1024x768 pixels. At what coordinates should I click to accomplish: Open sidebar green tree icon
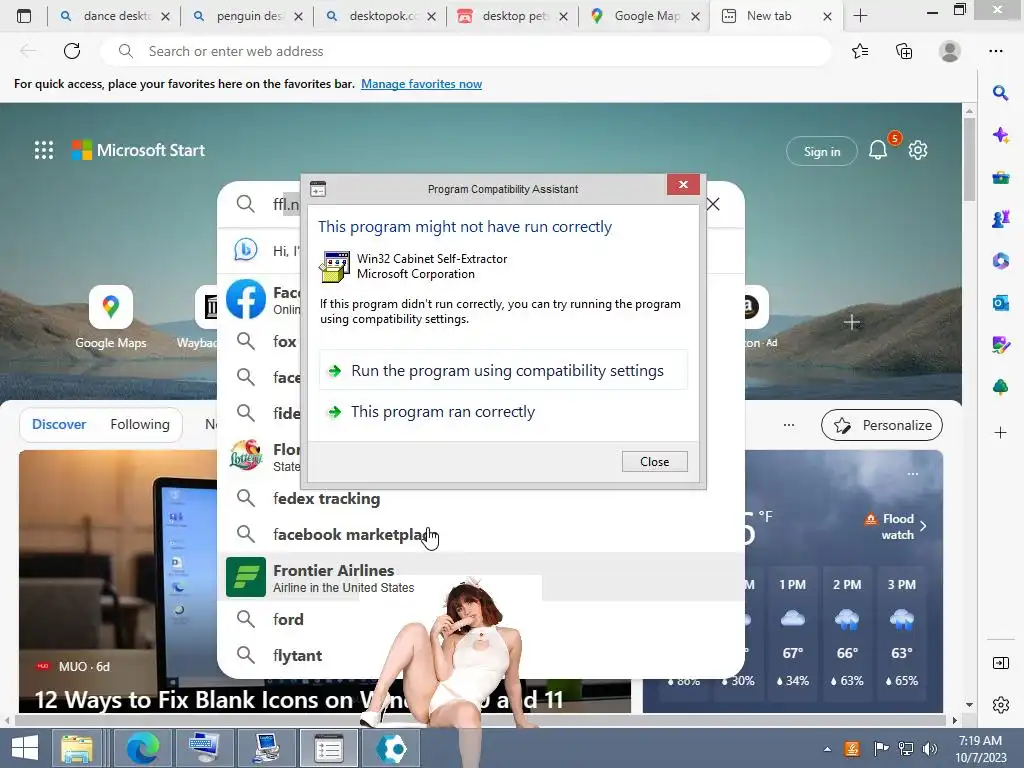point(1000,387)
